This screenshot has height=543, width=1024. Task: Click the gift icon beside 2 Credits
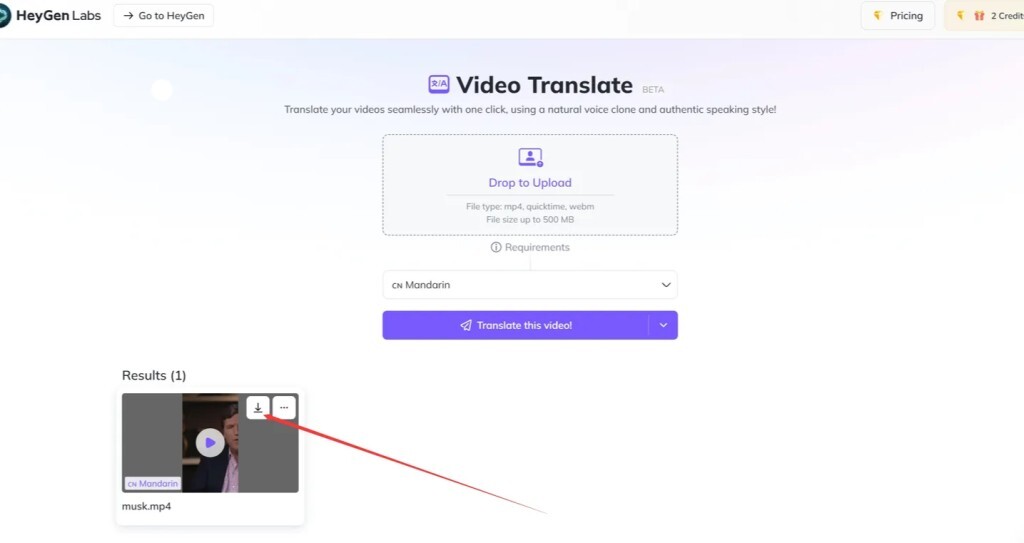pos(979,16)
